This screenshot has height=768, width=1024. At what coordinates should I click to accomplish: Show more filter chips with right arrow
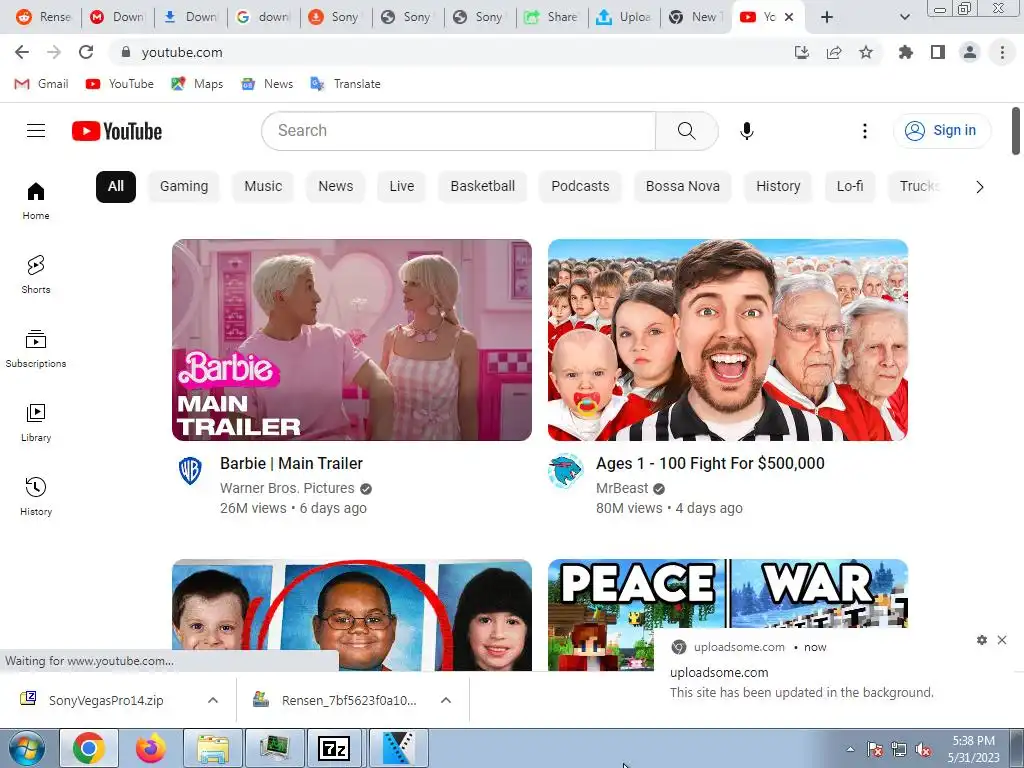coord(980,187)
